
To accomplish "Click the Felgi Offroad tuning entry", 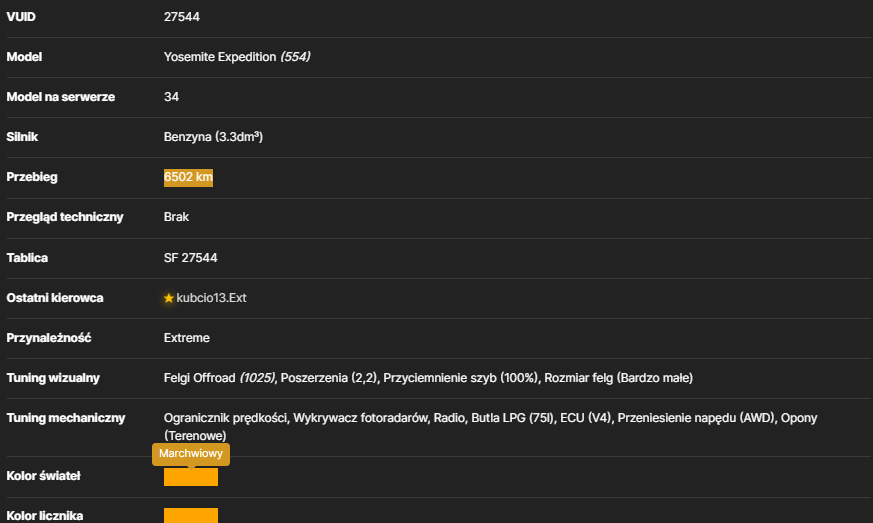I will tap(219, 378).
